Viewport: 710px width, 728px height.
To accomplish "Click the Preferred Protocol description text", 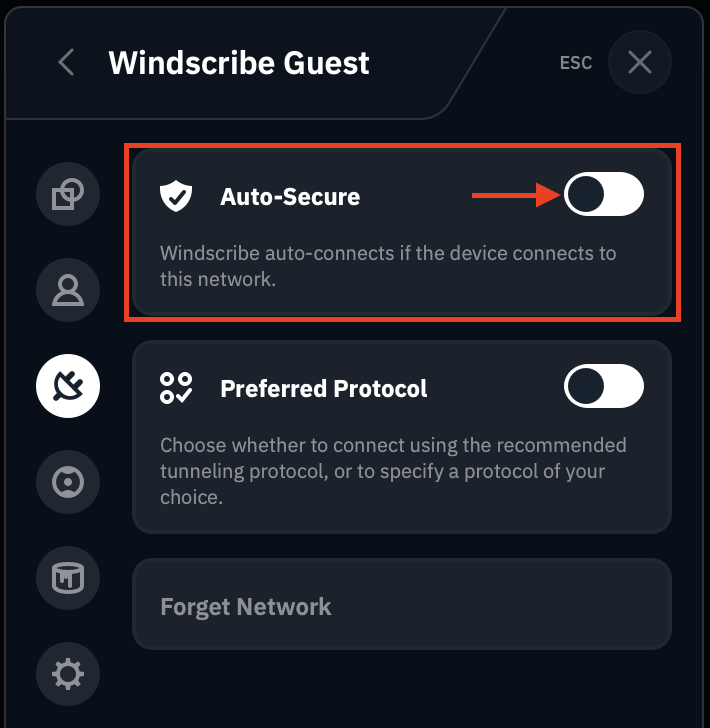I will coord(393,470).
